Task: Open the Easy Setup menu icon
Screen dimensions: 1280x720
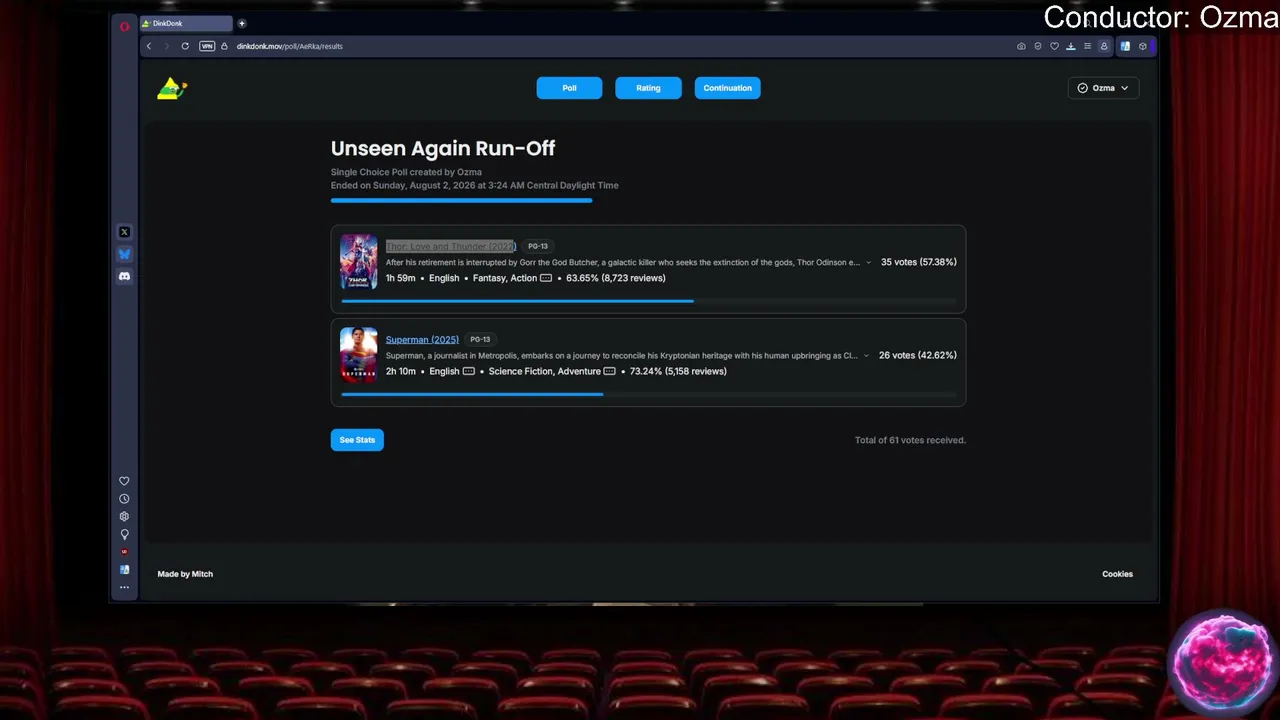Action: tap(1087, 46)
